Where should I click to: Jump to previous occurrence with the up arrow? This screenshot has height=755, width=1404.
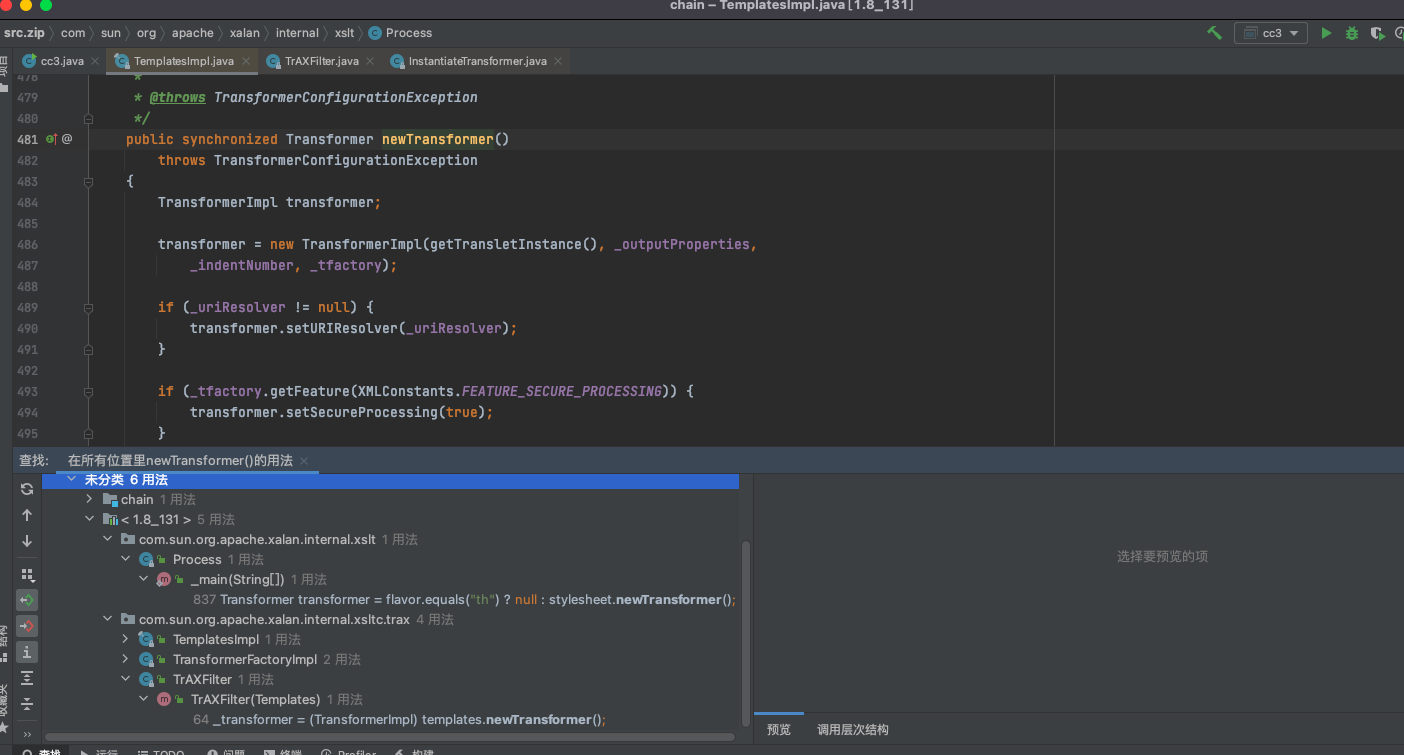[x=27, y=515]
